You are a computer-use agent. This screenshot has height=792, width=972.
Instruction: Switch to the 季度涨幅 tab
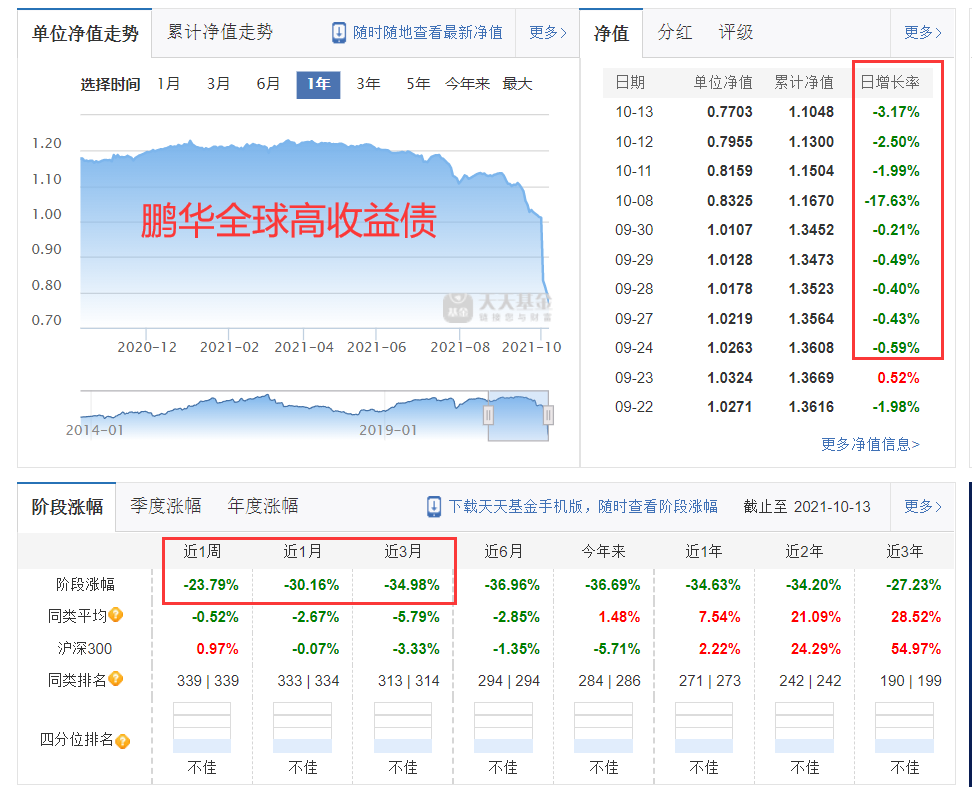[x=165, y=506]
